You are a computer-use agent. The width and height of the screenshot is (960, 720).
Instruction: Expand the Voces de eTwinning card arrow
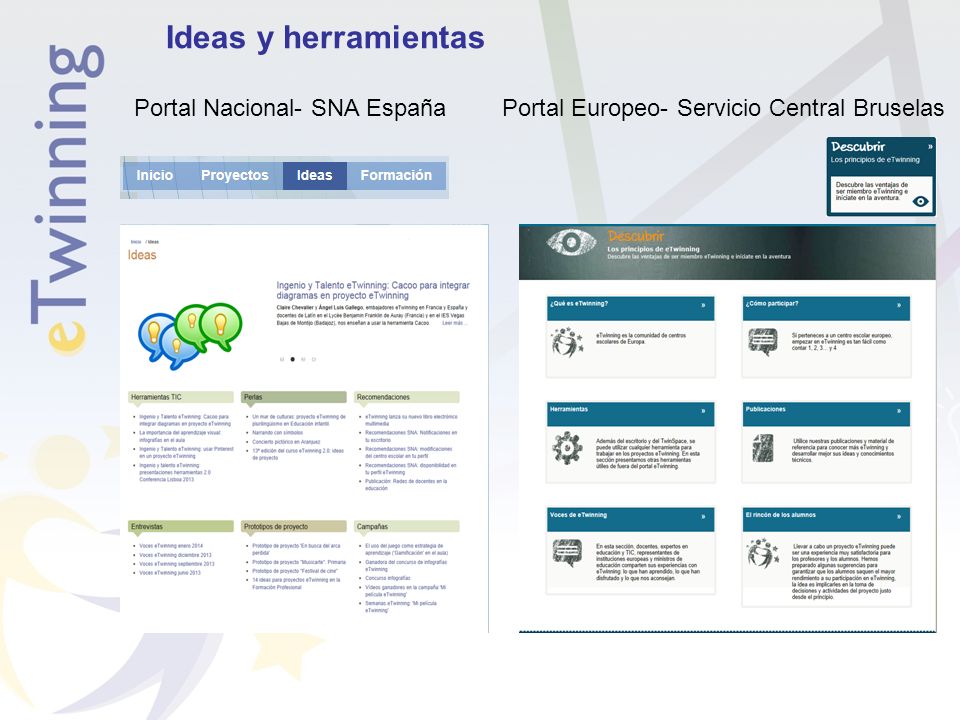click(x=703, y=517)
